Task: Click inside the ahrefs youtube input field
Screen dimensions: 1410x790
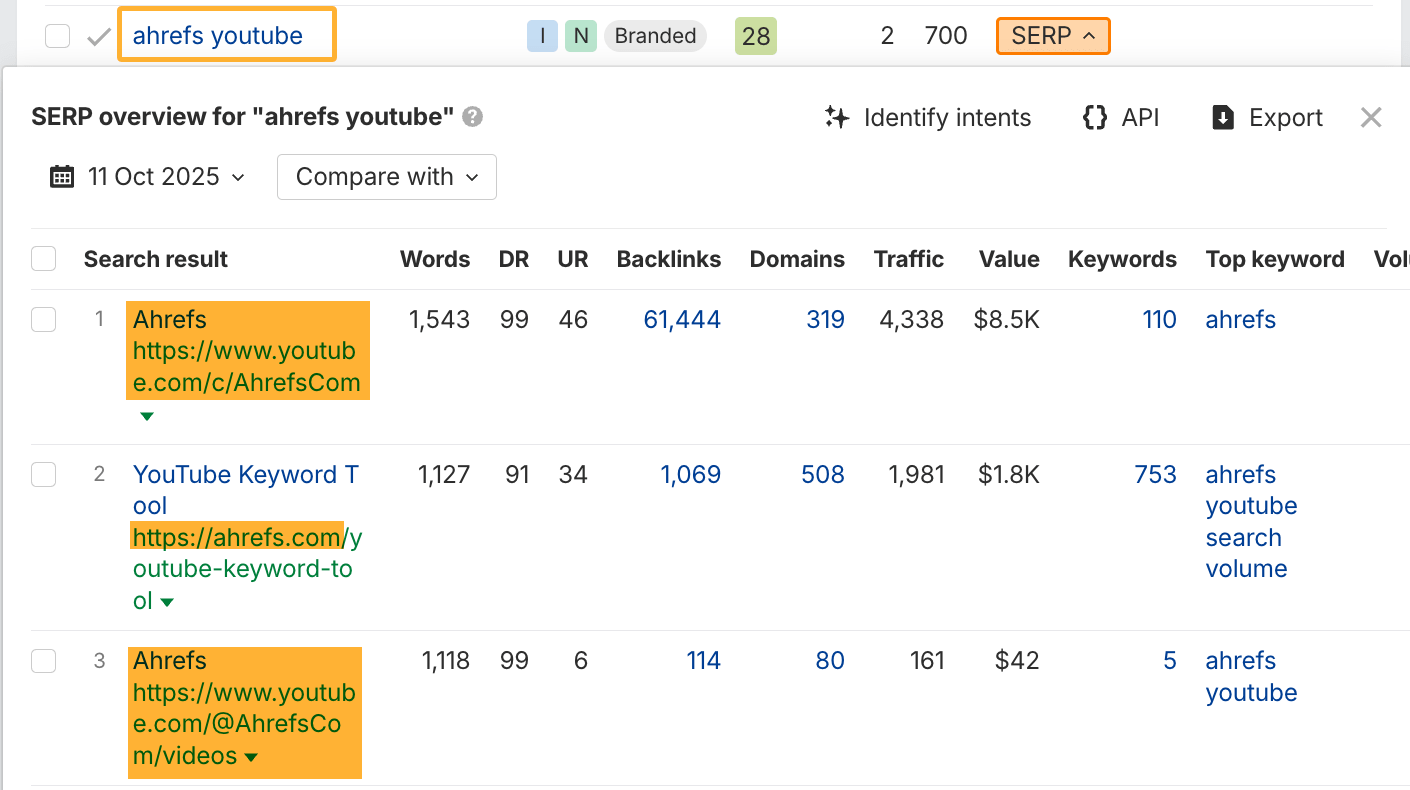Action: 226,35
